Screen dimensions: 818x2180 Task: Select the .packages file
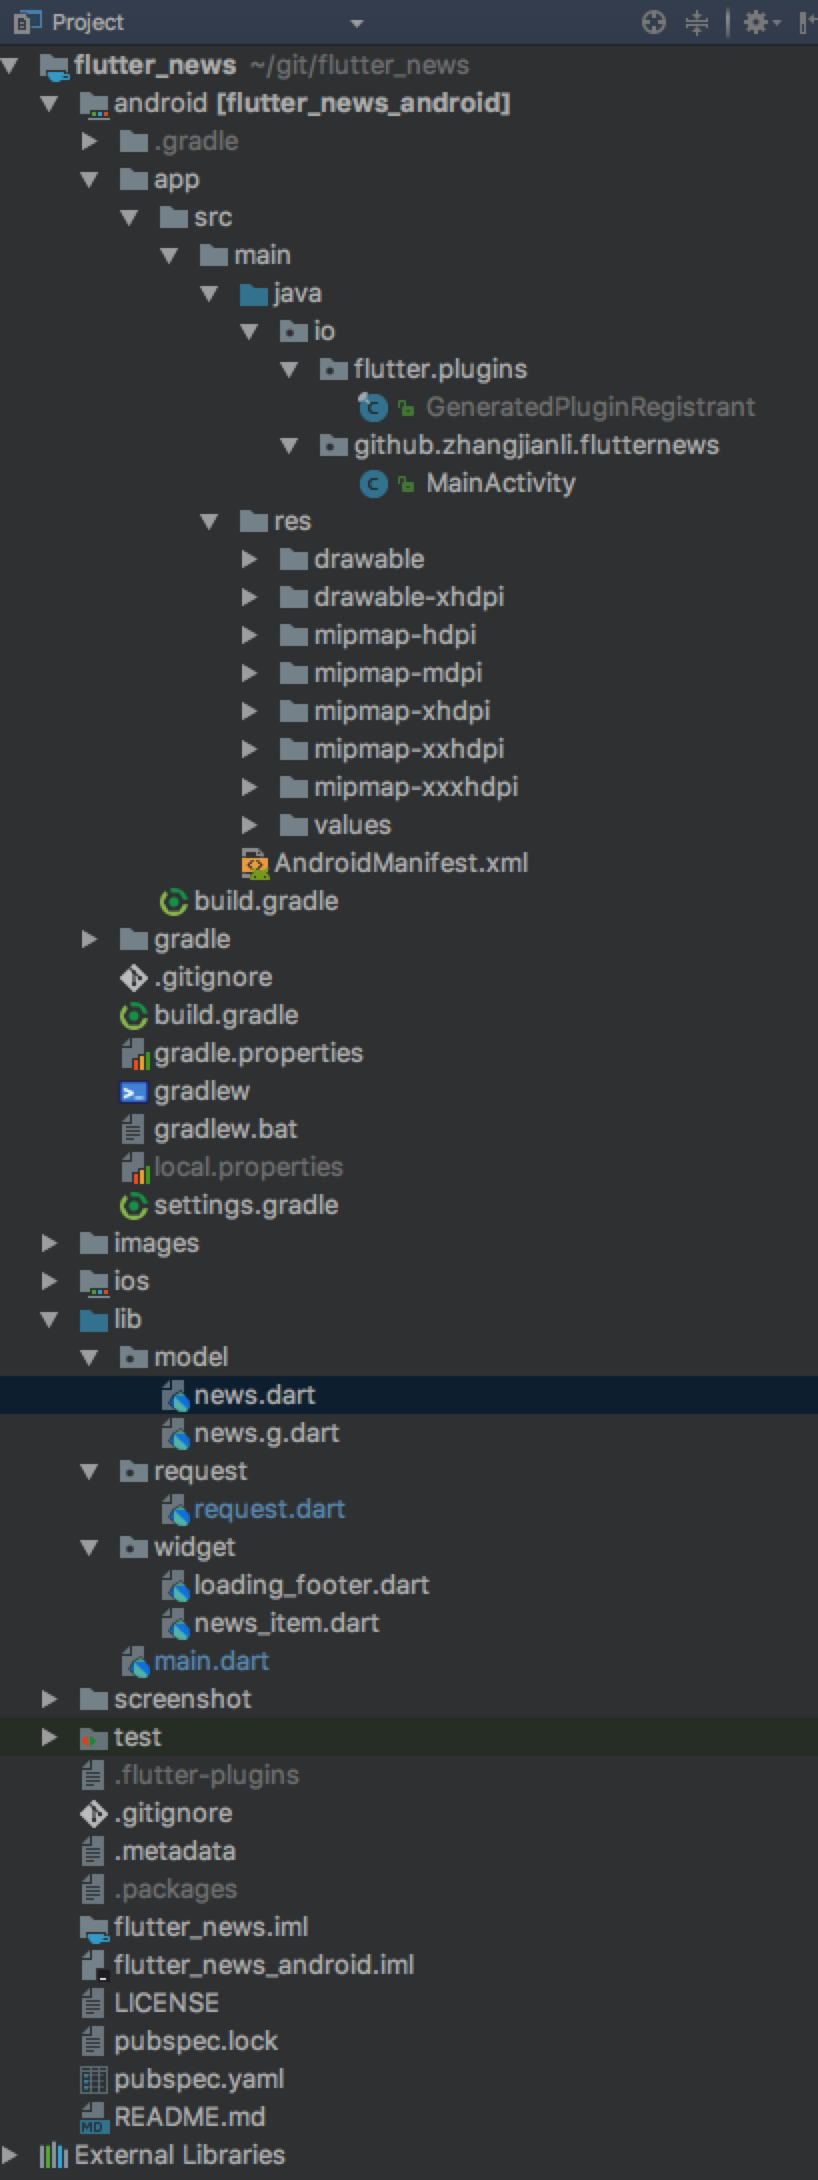click(x=175, y=1889)
